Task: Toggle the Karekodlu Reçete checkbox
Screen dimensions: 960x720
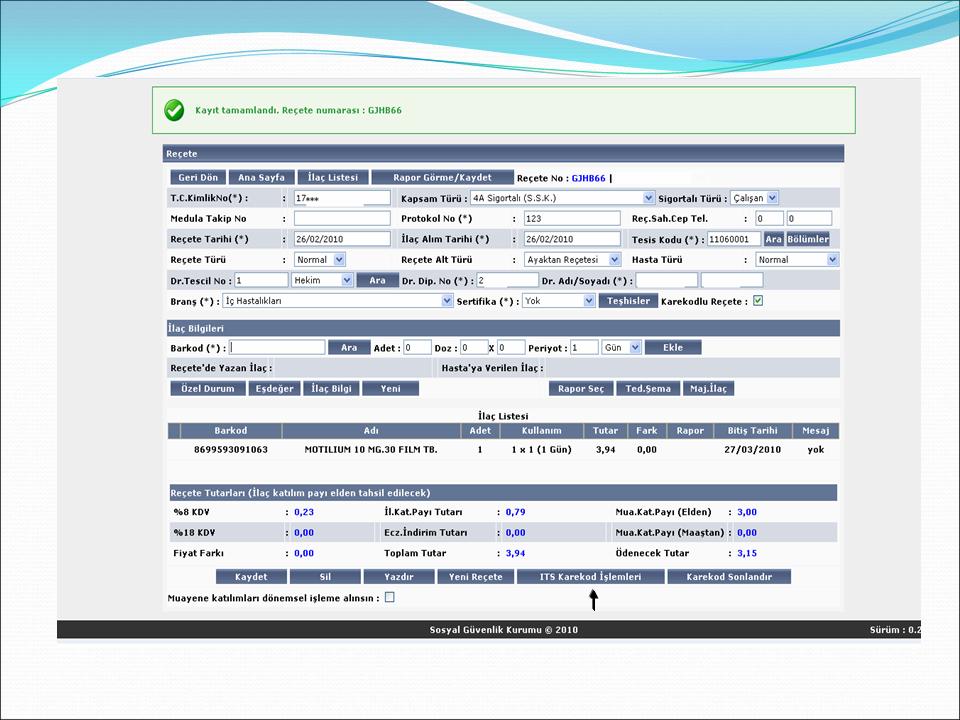Action: point(758,300)
